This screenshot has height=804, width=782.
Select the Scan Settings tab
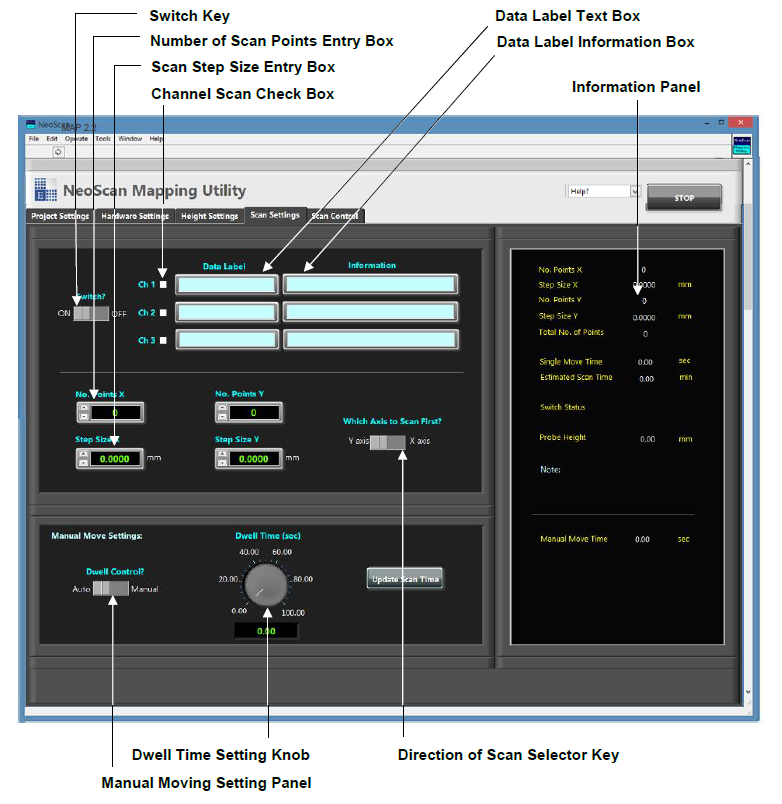point(275,215)
